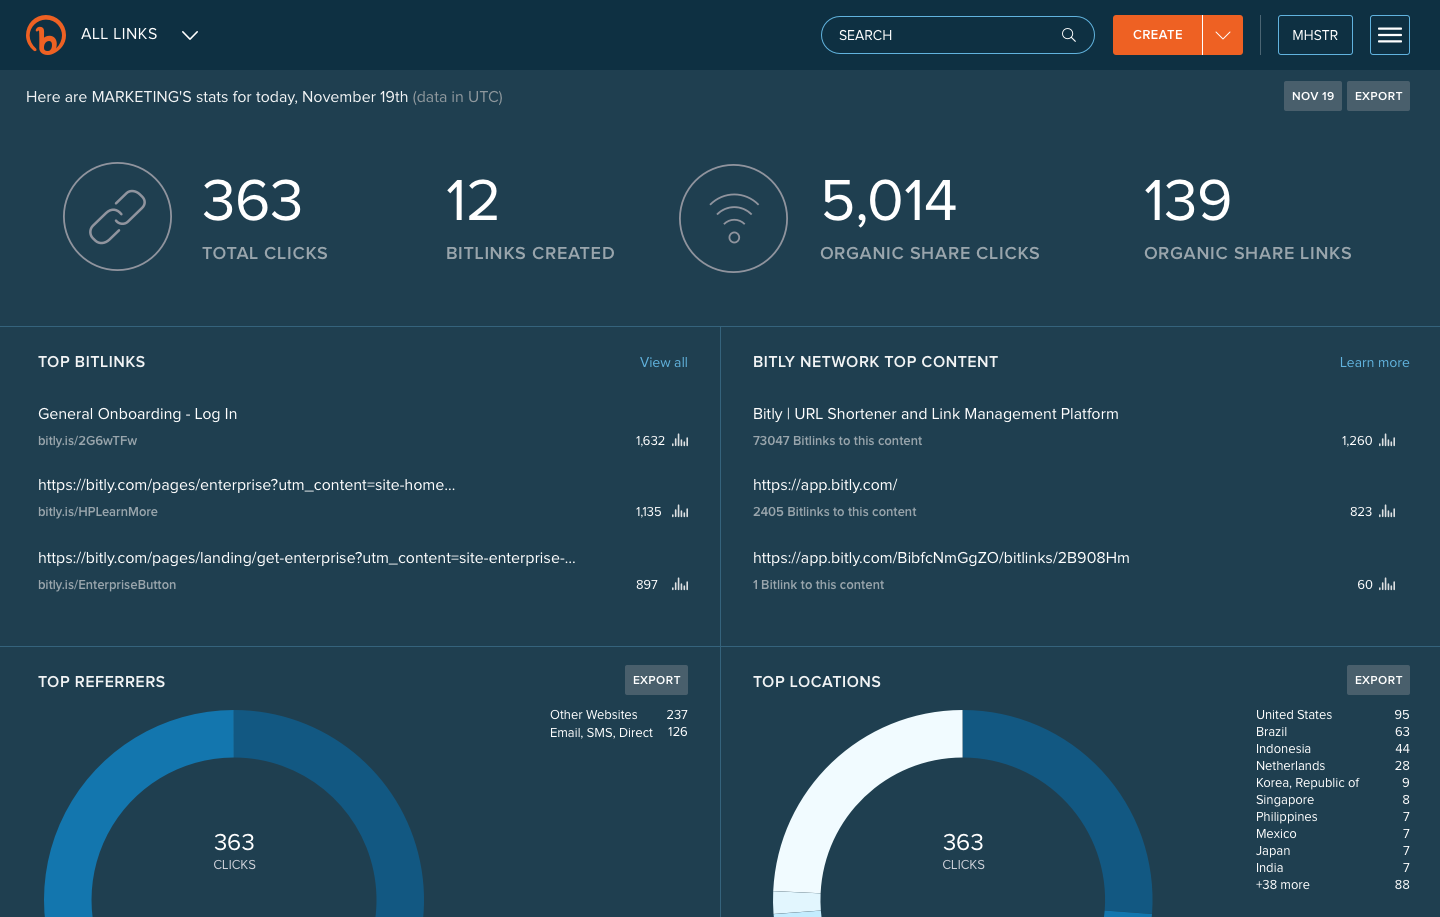The width and height of the screenshot is (1440, 917).
Task: Open the NOV 19 date selector
Action: tap(1312, 96)
